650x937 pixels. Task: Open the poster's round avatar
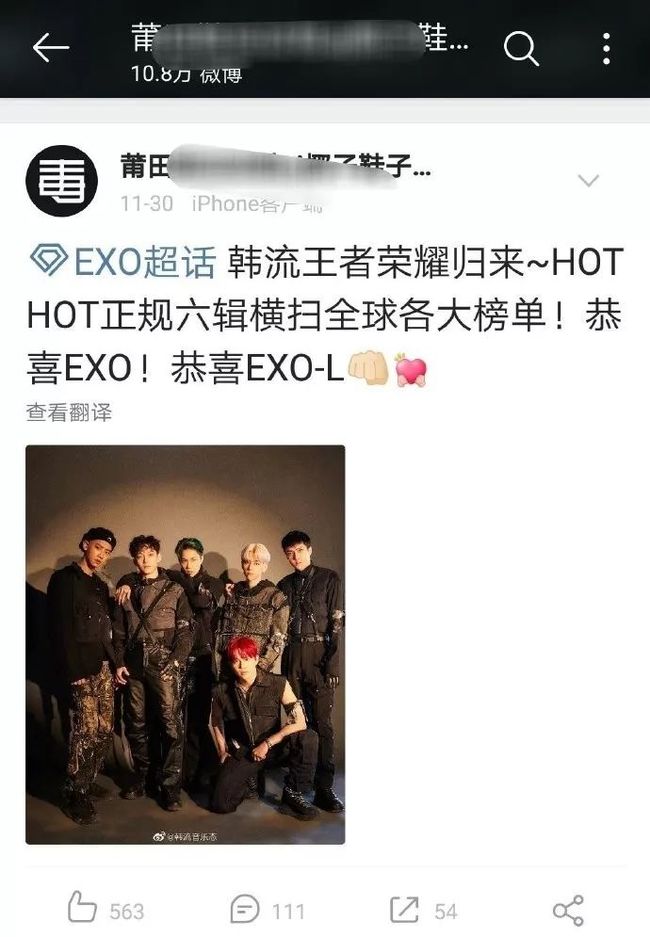point(62,180)
